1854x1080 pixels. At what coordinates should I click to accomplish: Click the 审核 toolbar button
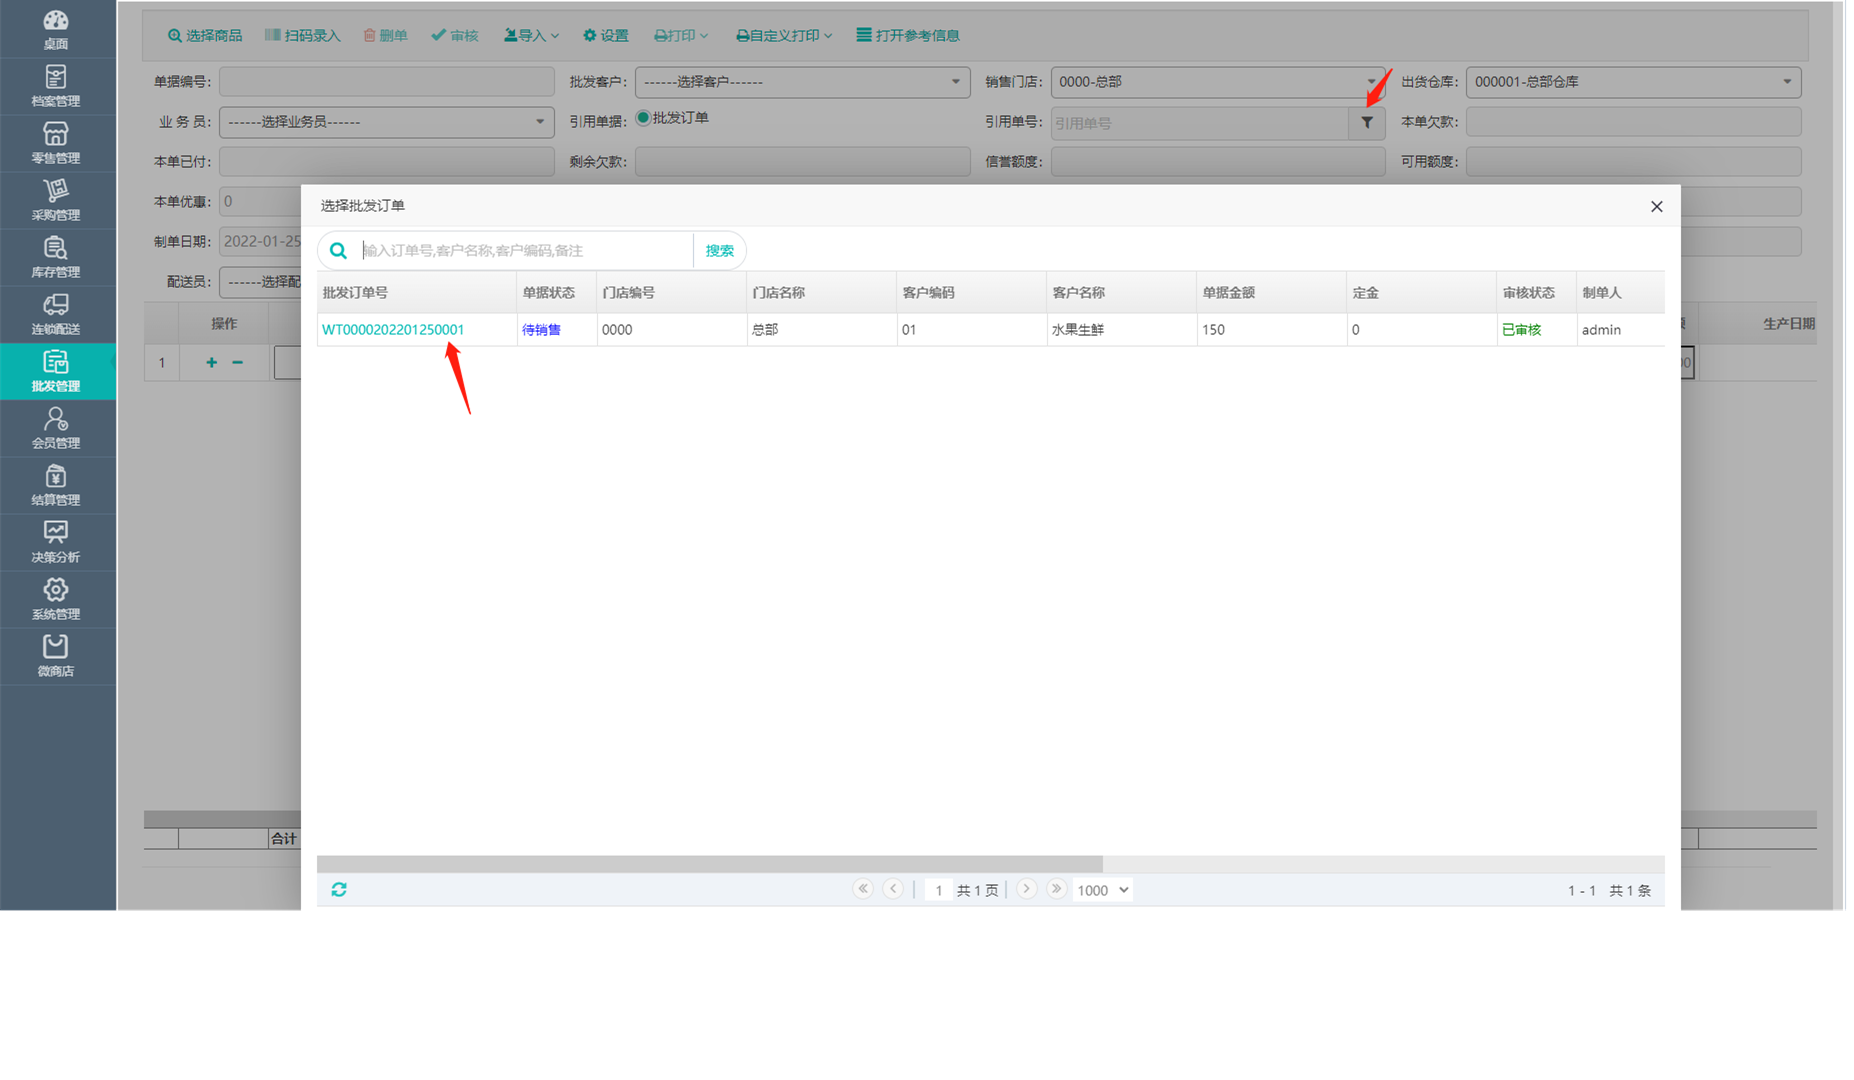[x=455, y=36]
